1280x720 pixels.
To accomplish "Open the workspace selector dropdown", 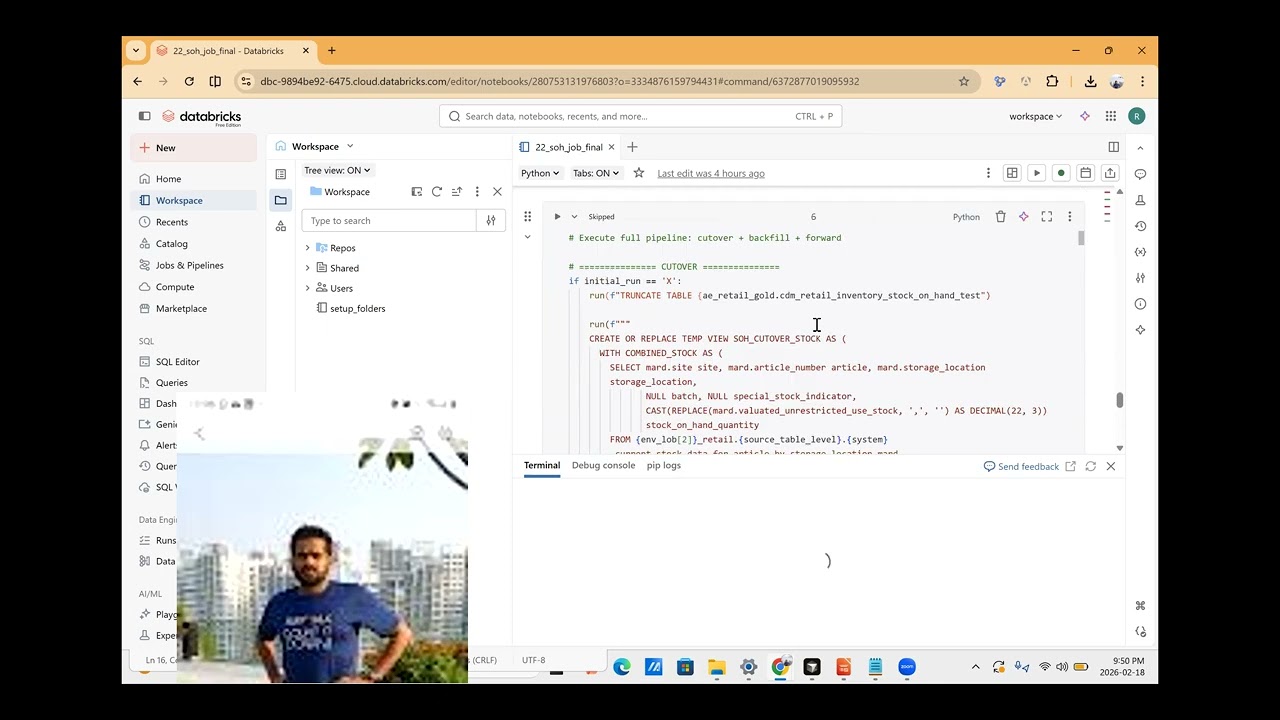I will click(1035, 116).
